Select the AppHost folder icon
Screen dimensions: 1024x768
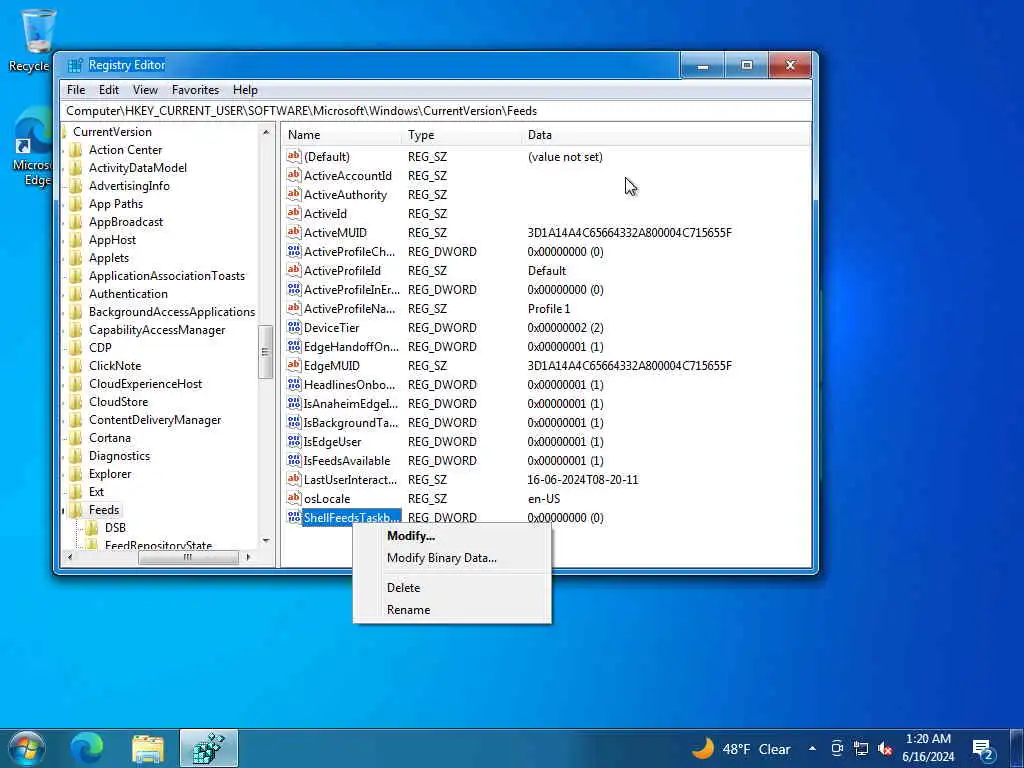pyautogui.click(x=76, y=240)
